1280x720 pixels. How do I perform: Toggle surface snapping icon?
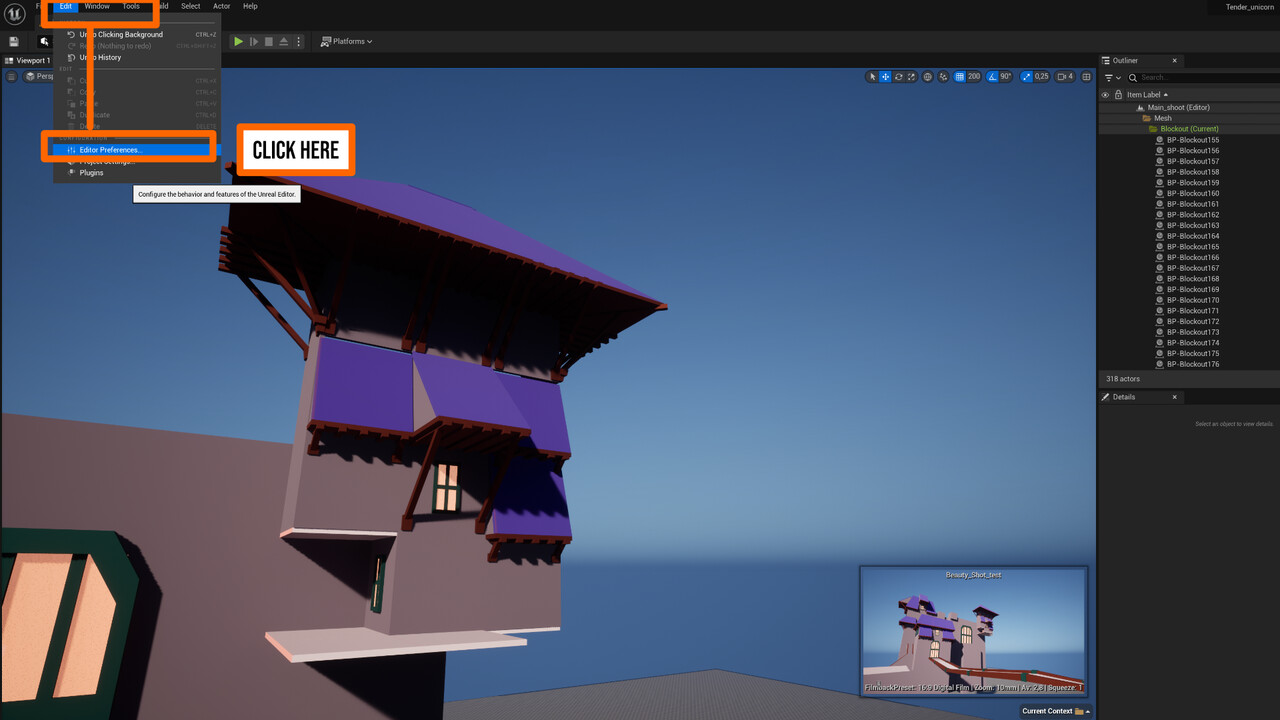[945, 77]
